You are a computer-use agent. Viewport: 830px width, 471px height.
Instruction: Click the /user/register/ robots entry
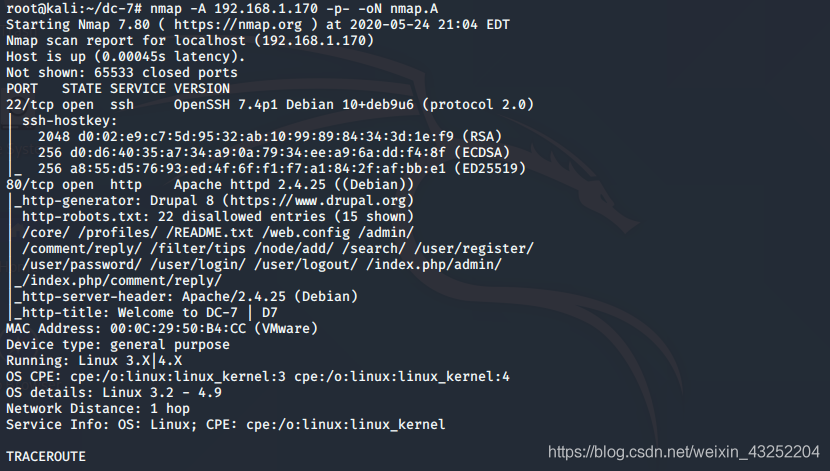tap(474, 249)
